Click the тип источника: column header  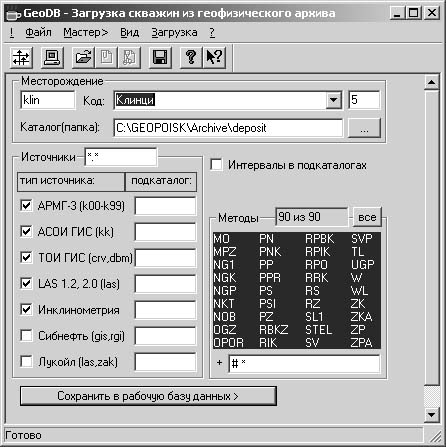tap(71, 181)
